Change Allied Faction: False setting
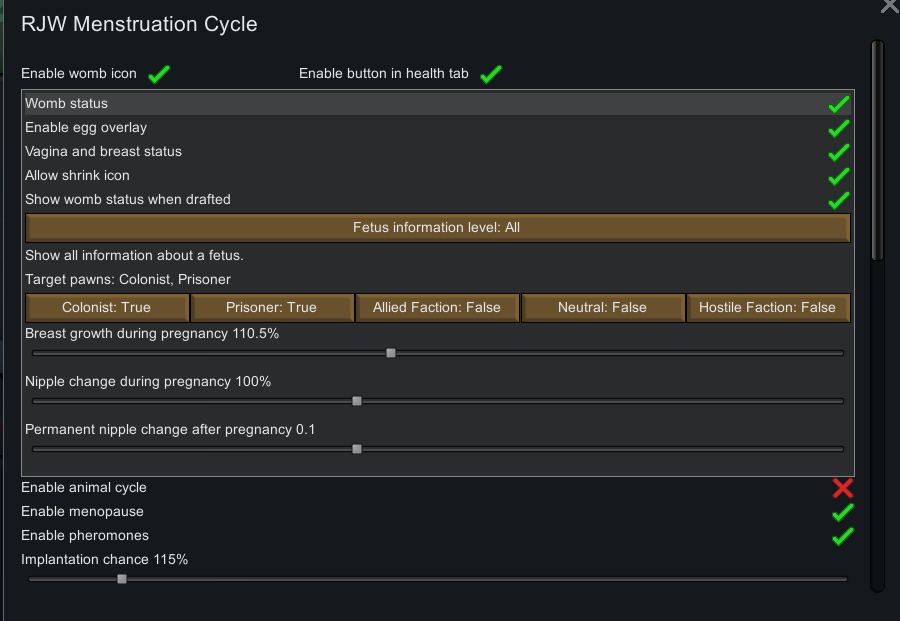Screen dimensions: 900x621 click(437, 307)
